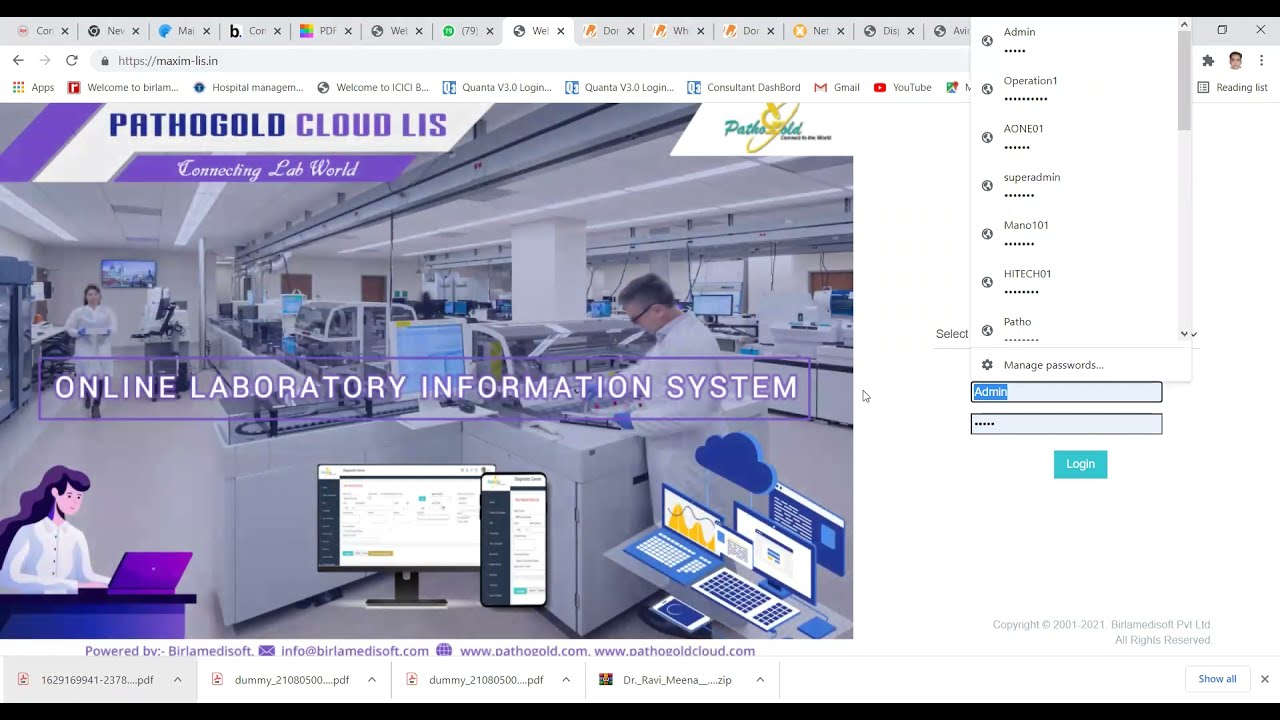The height and width of the screenshot is (720, 1280).
Task: Open the Select dropdown above the username field
Action: 1066,334
